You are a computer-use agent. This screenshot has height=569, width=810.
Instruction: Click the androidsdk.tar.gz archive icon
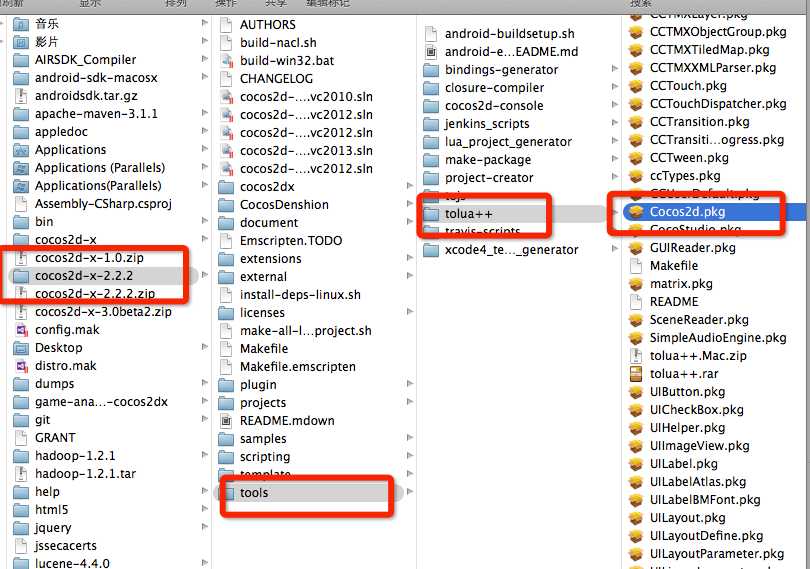(21, 96)
